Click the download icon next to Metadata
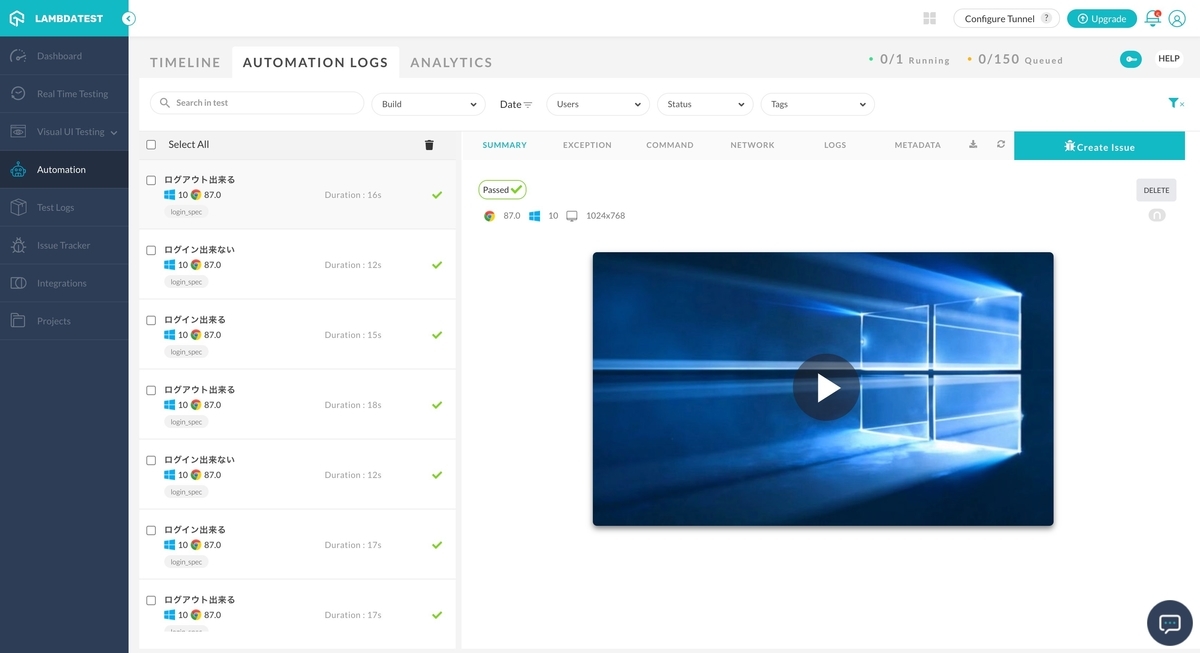 973,144
